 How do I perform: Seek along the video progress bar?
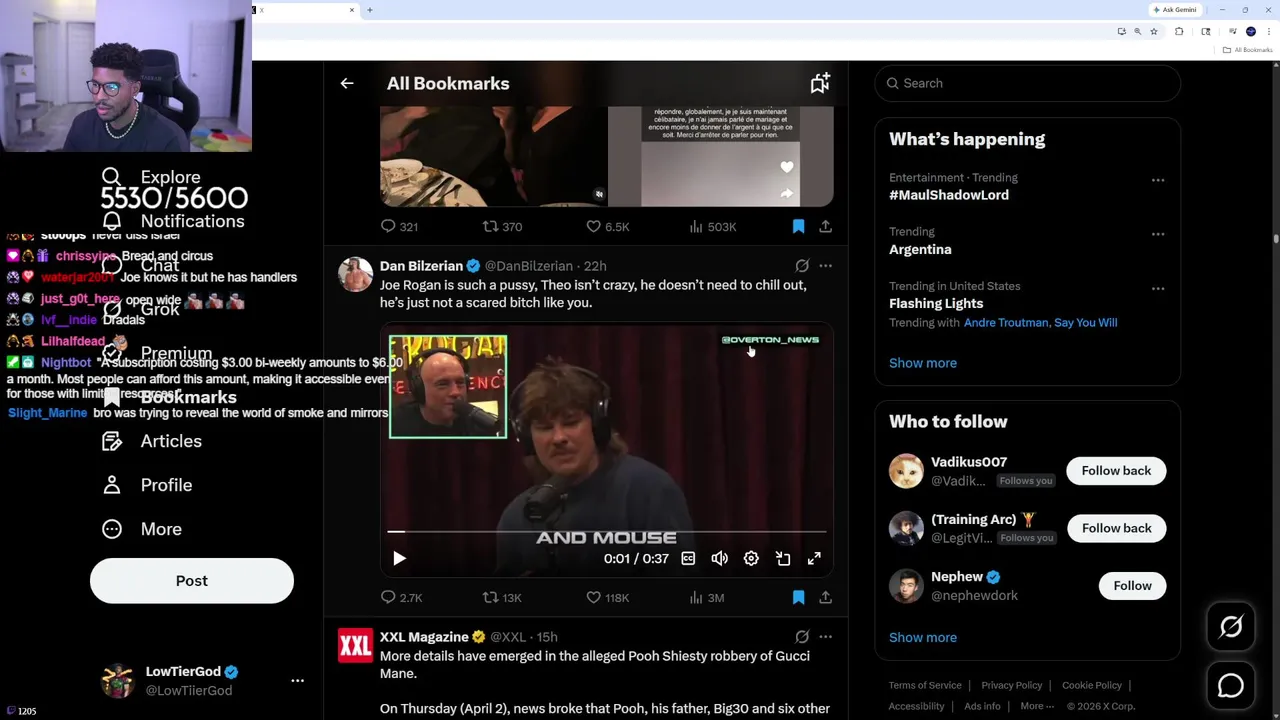607,532
